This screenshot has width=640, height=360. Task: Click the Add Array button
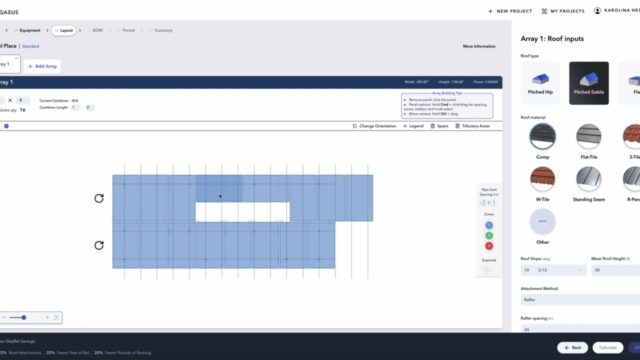(42, 66)
